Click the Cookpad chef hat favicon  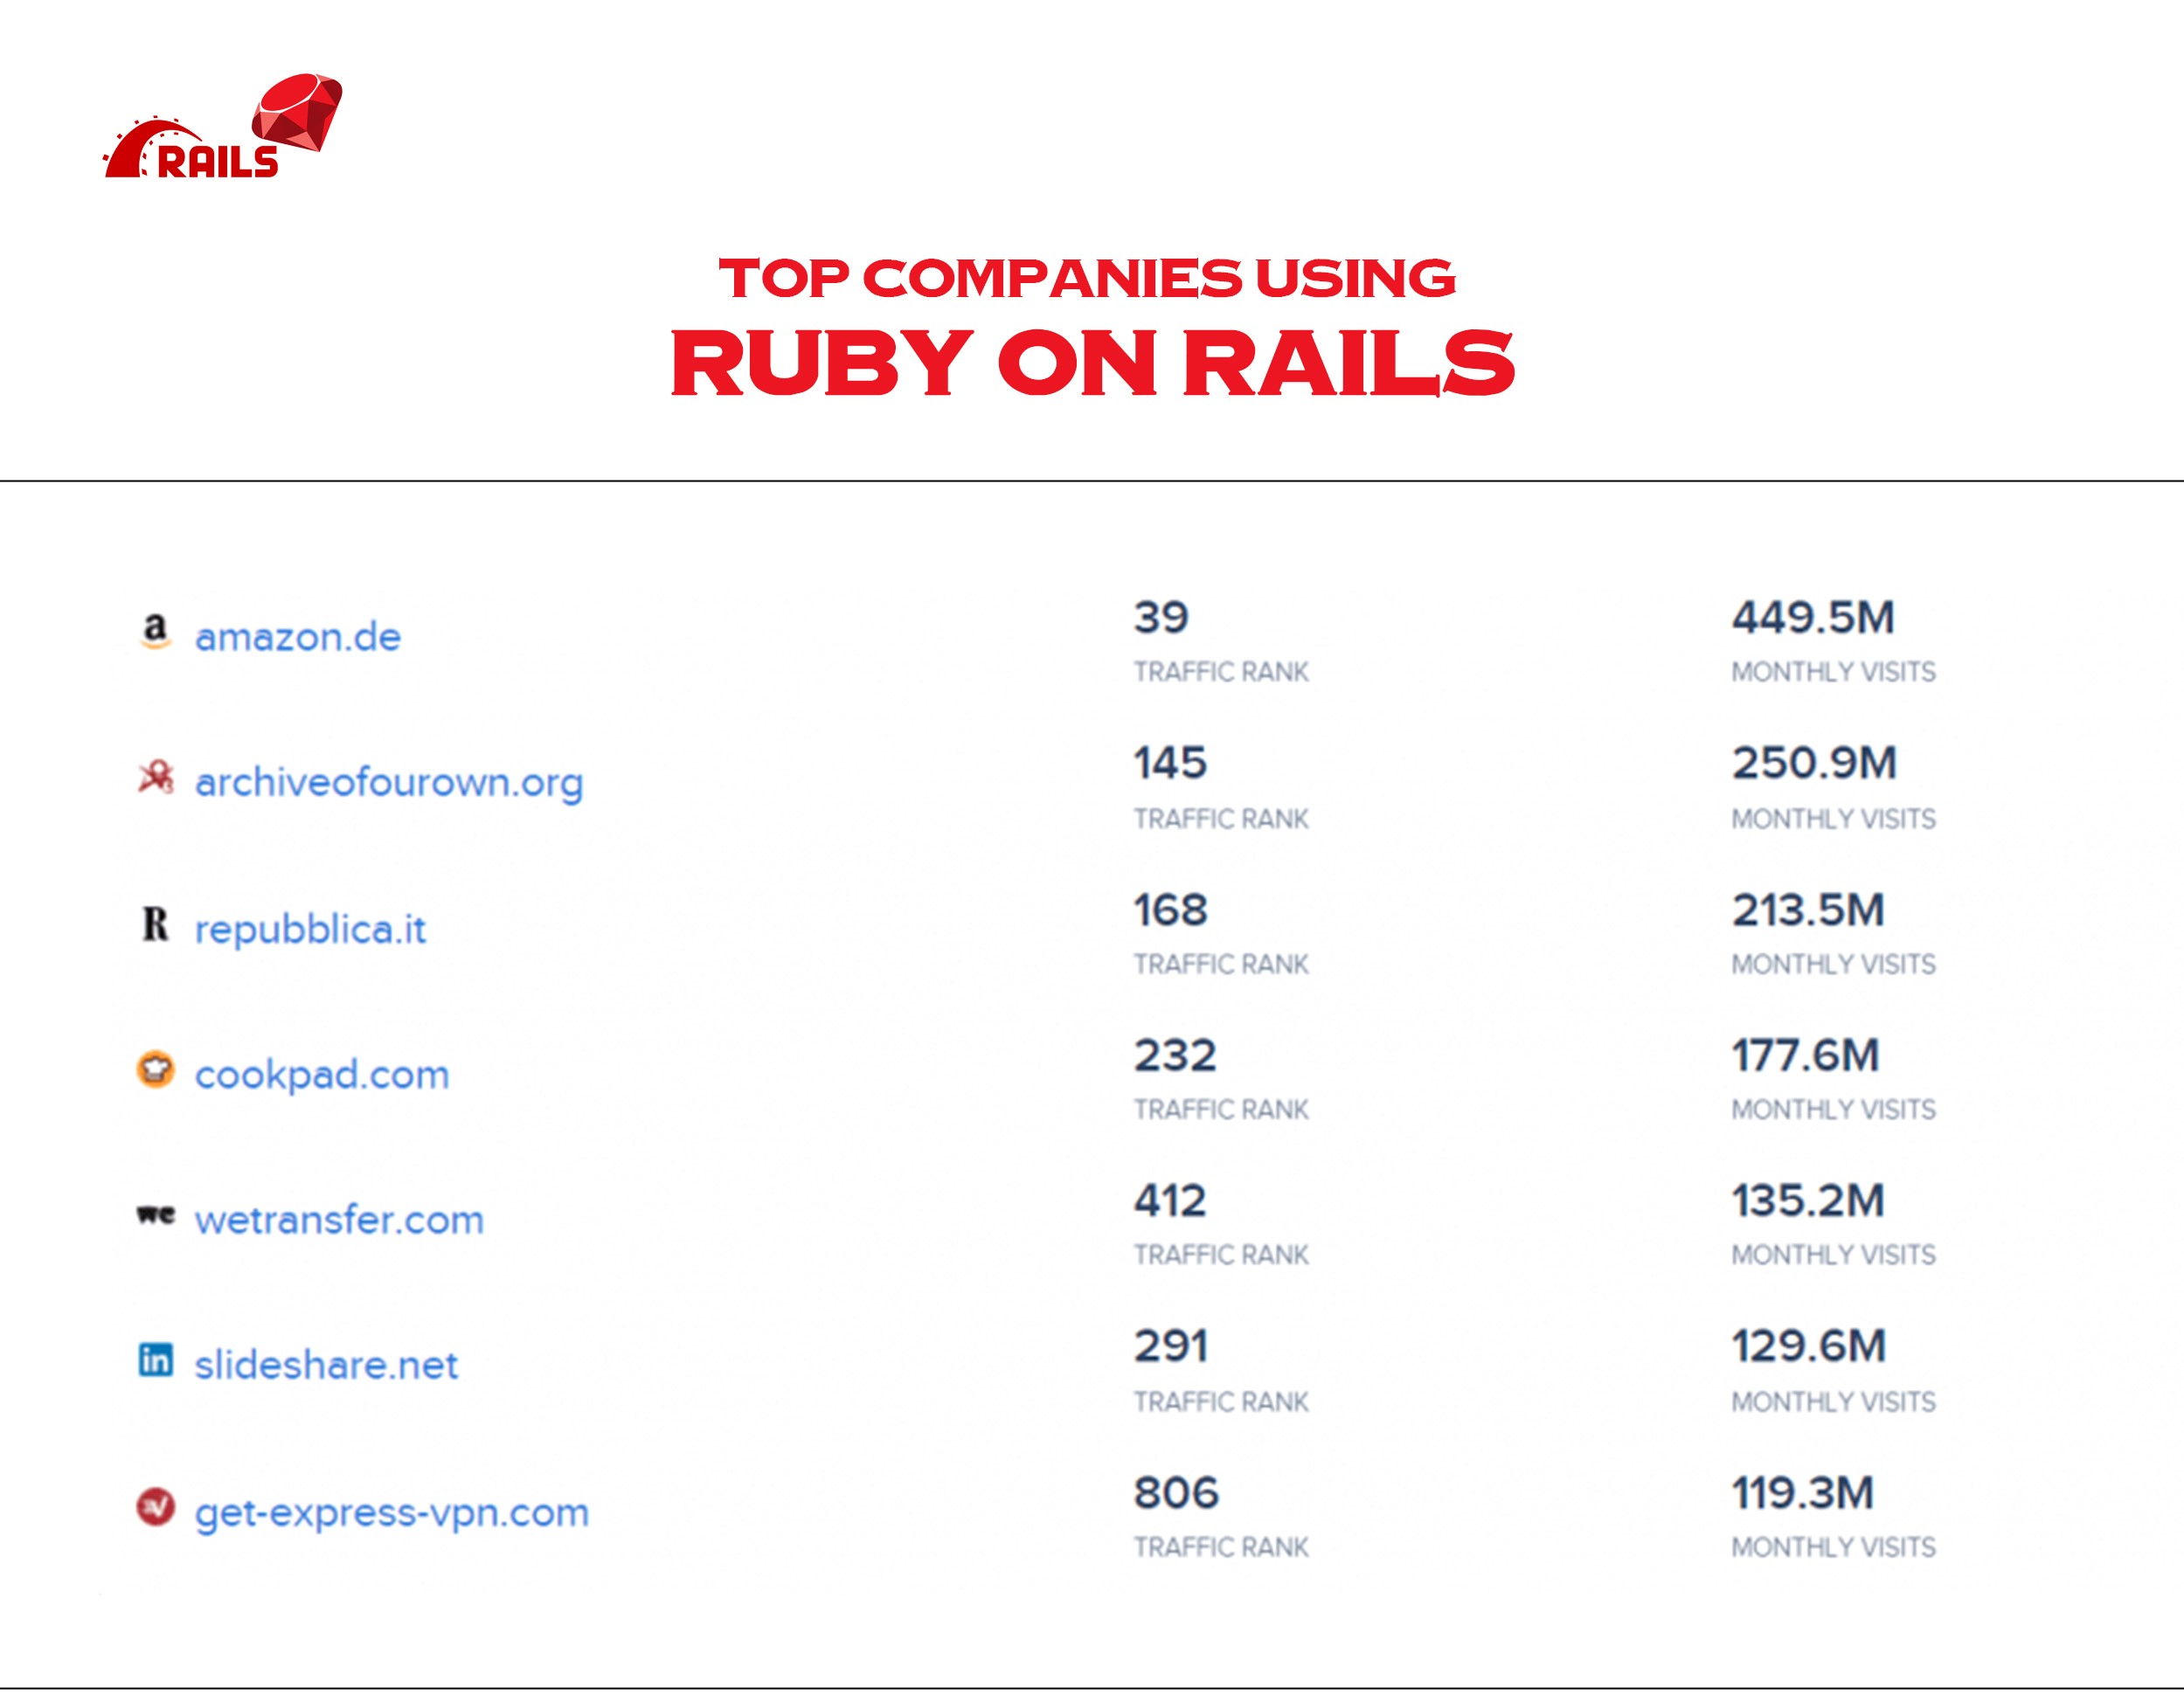click(x=155, y=1069)
